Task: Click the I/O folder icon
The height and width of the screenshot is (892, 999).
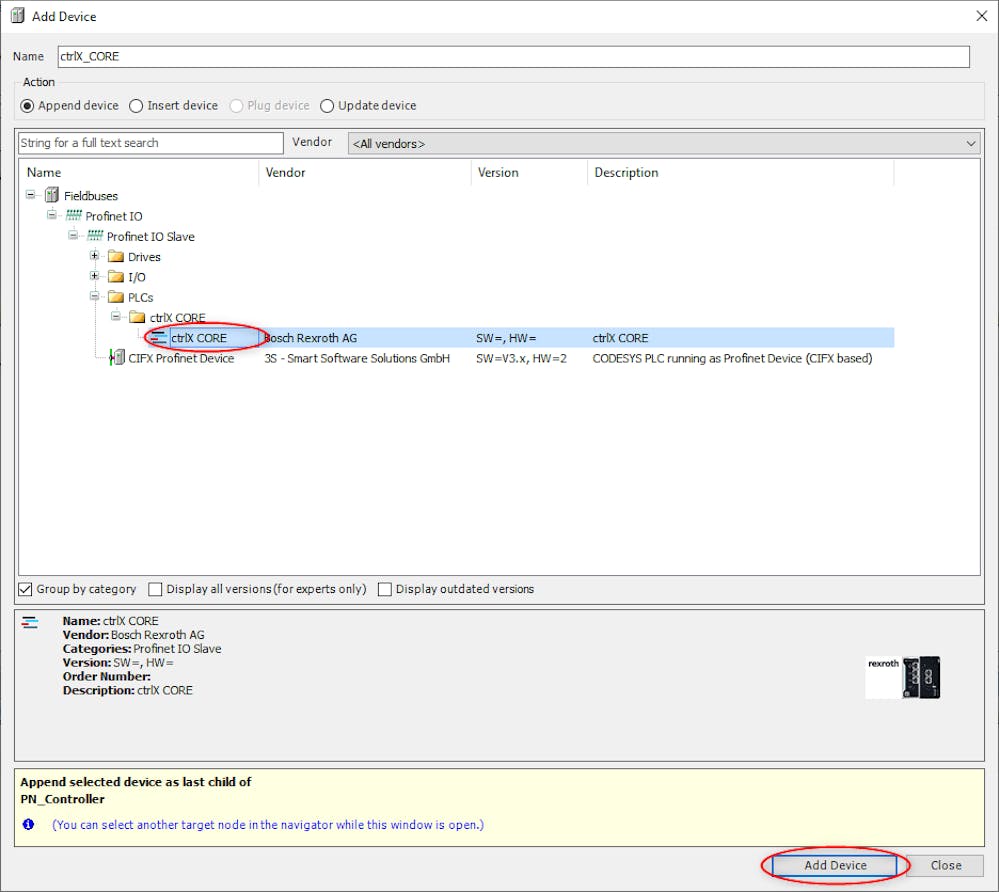Action: coord(116,277)
